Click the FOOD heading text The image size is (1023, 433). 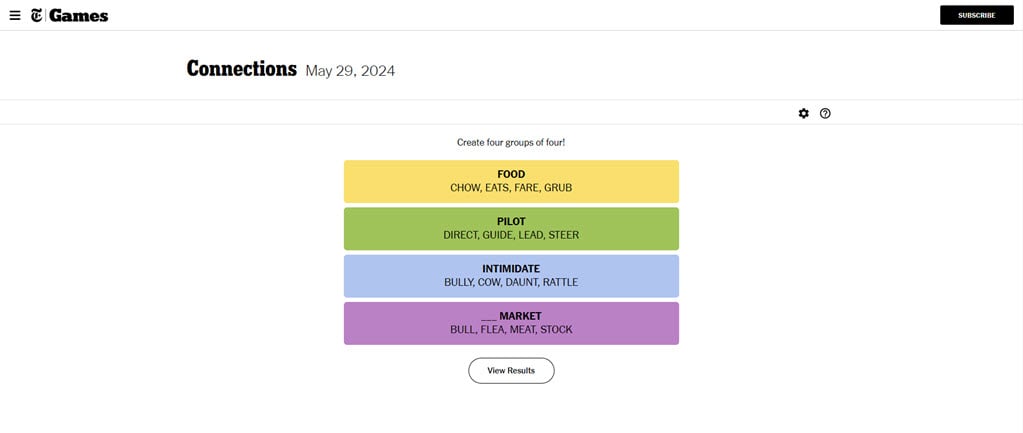point(511,174)
